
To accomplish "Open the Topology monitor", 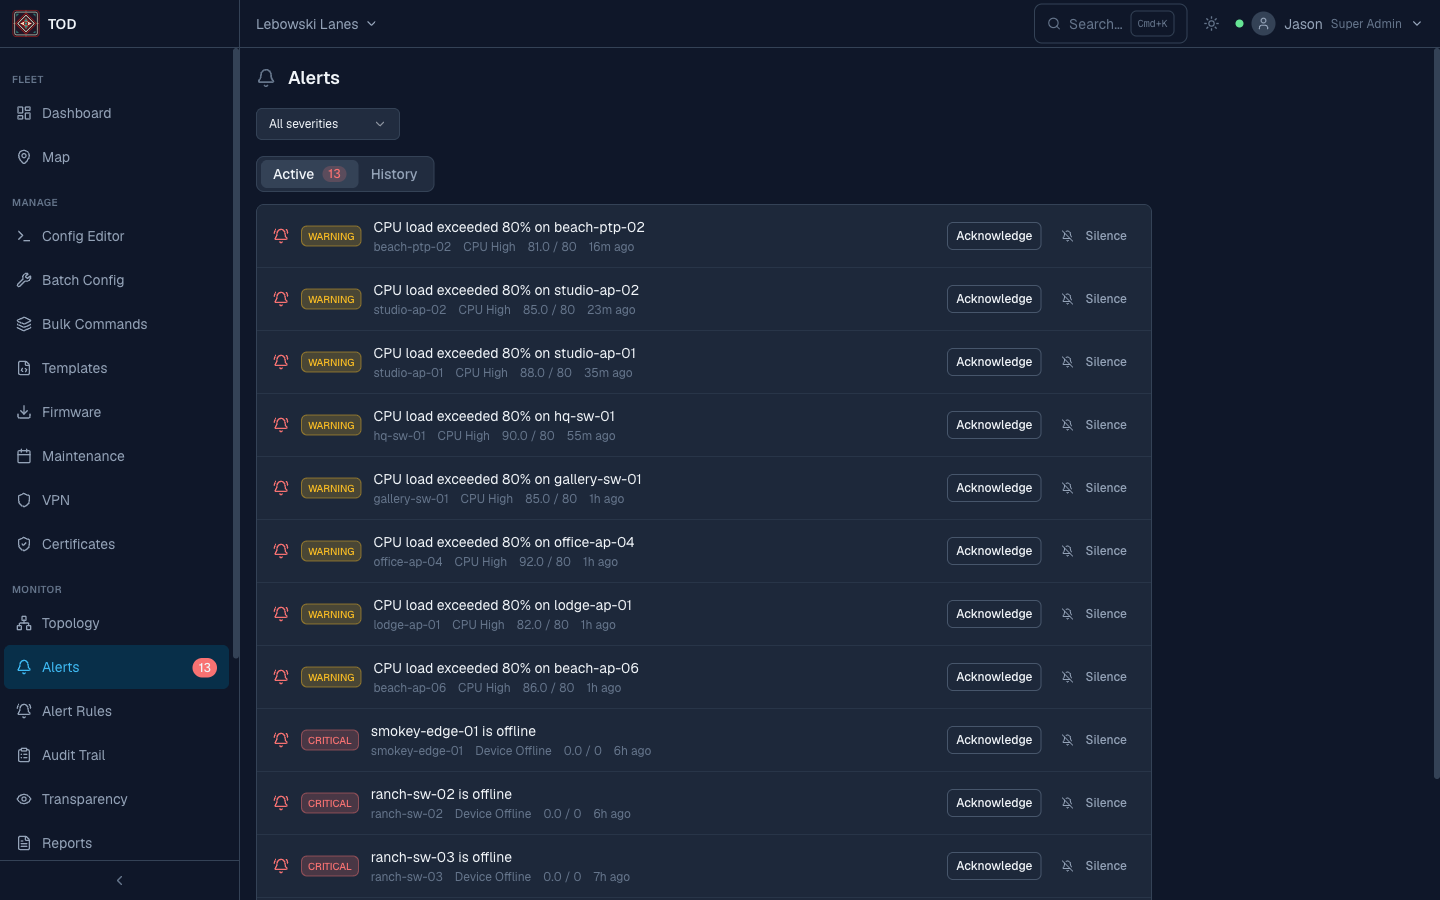I will [69, 623].
